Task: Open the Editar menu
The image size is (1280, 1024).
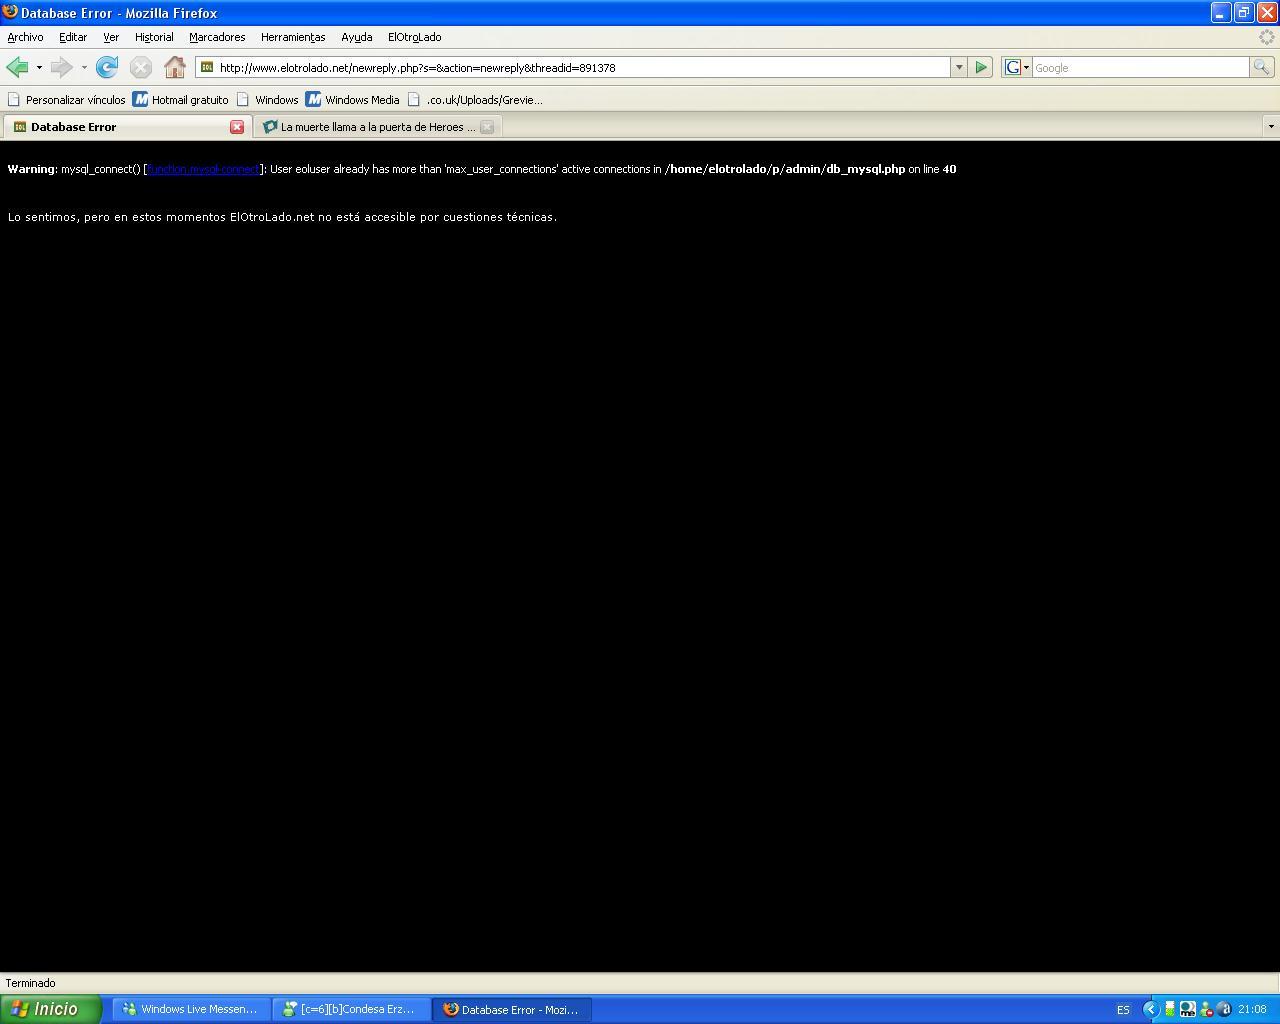Action: [73, 37]
